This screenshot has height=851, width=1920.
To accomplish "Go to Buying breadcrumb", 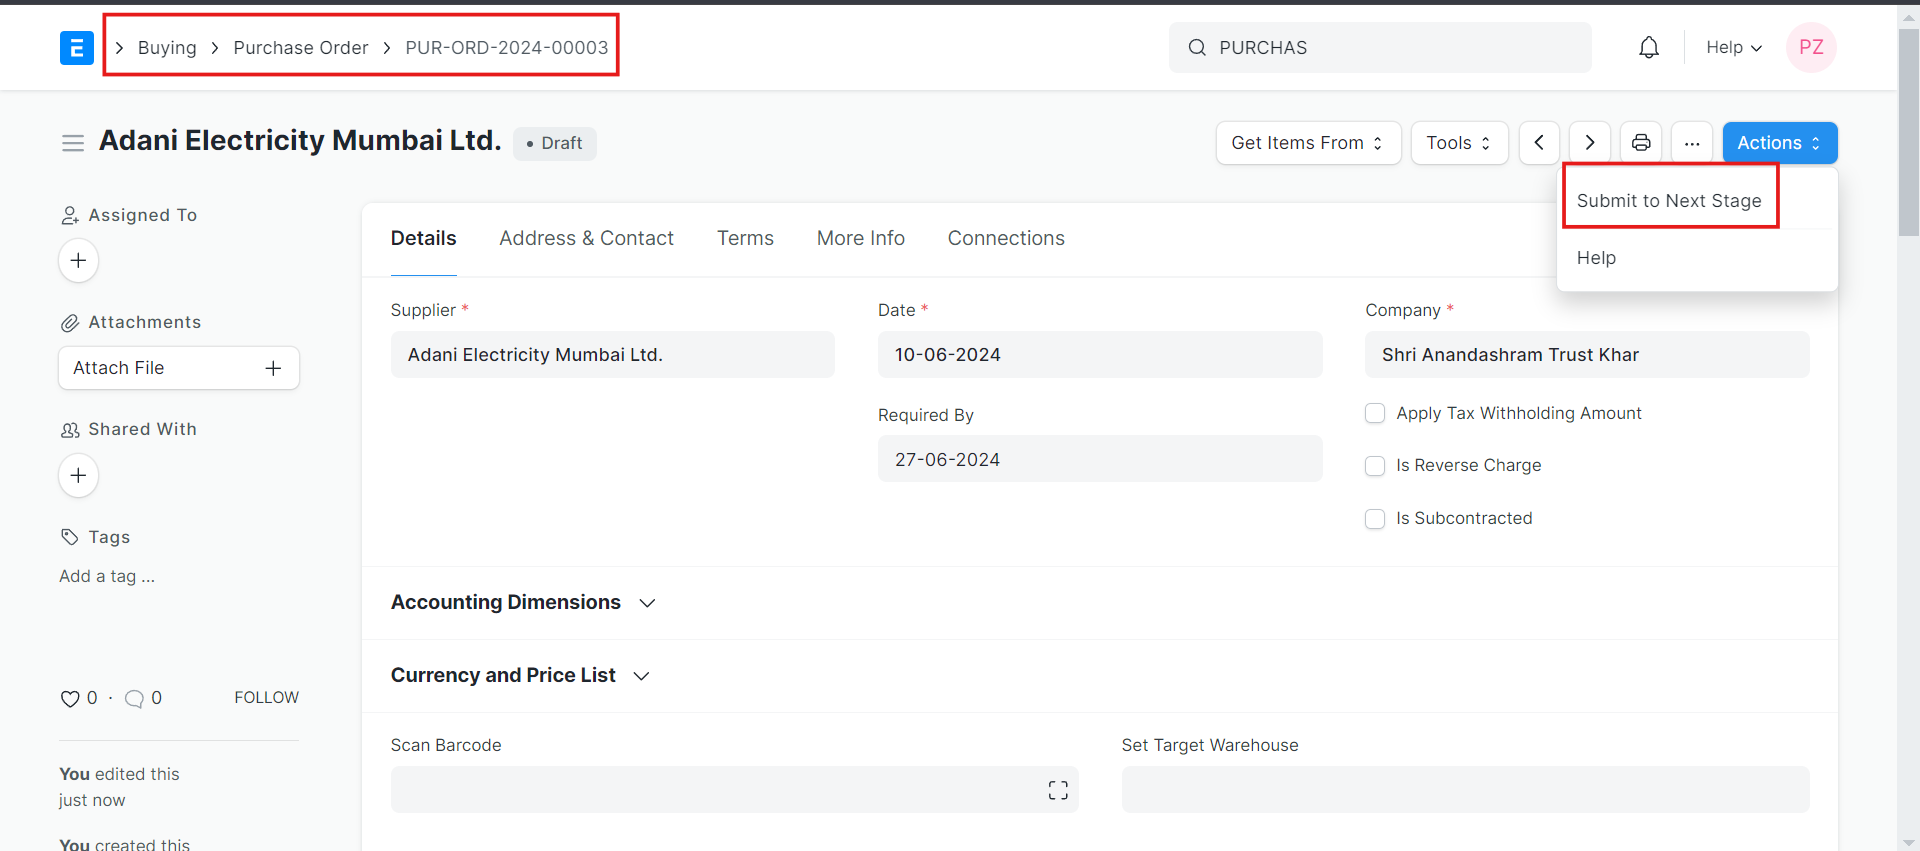I will pos(167,48).
